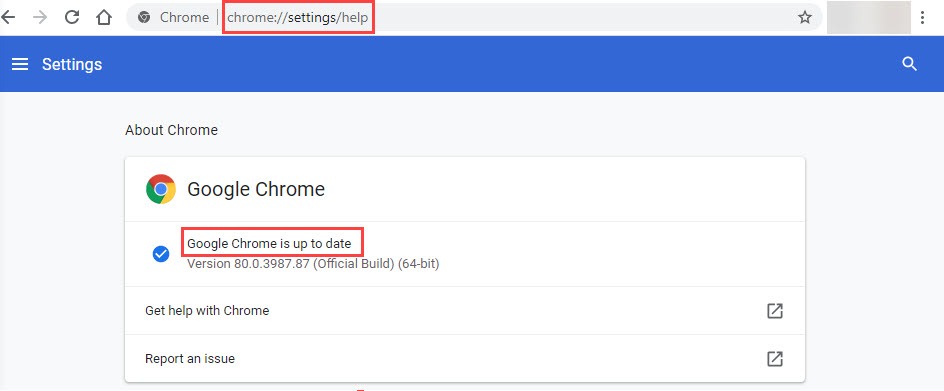944x391 pixels.
Task: Bookmark this page with the star
Action: 805,17
